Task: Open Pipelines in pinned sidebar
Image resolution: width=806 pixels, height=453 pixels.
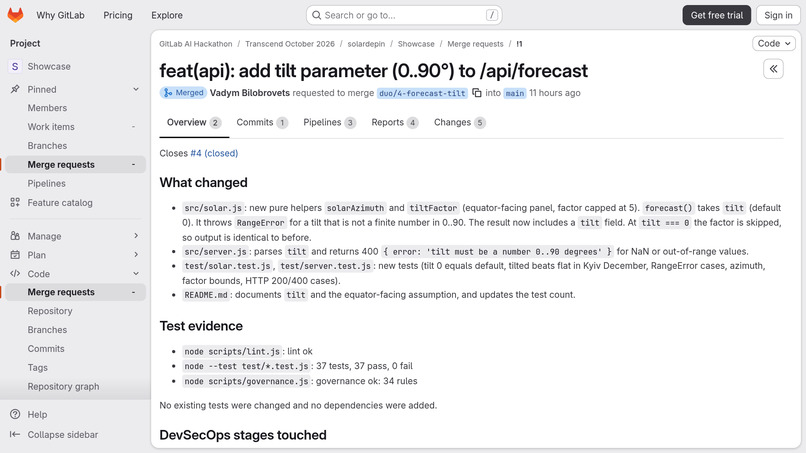Action: point(76,184)
